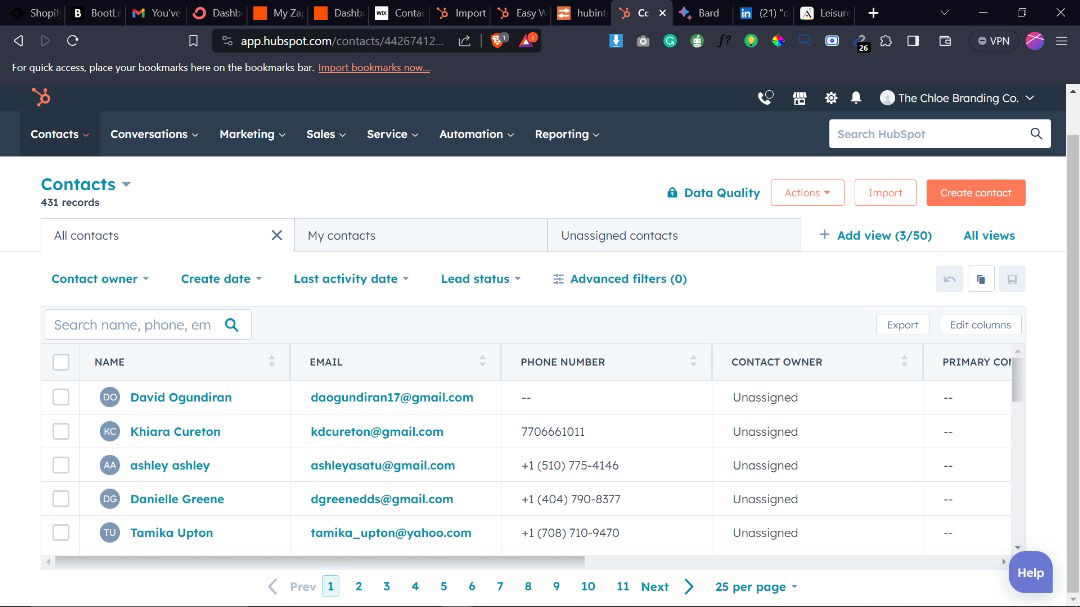Screen dimensions: 1080x607
Task: Open the HubSpot Marketplace icon
Action: coord(799,98)
